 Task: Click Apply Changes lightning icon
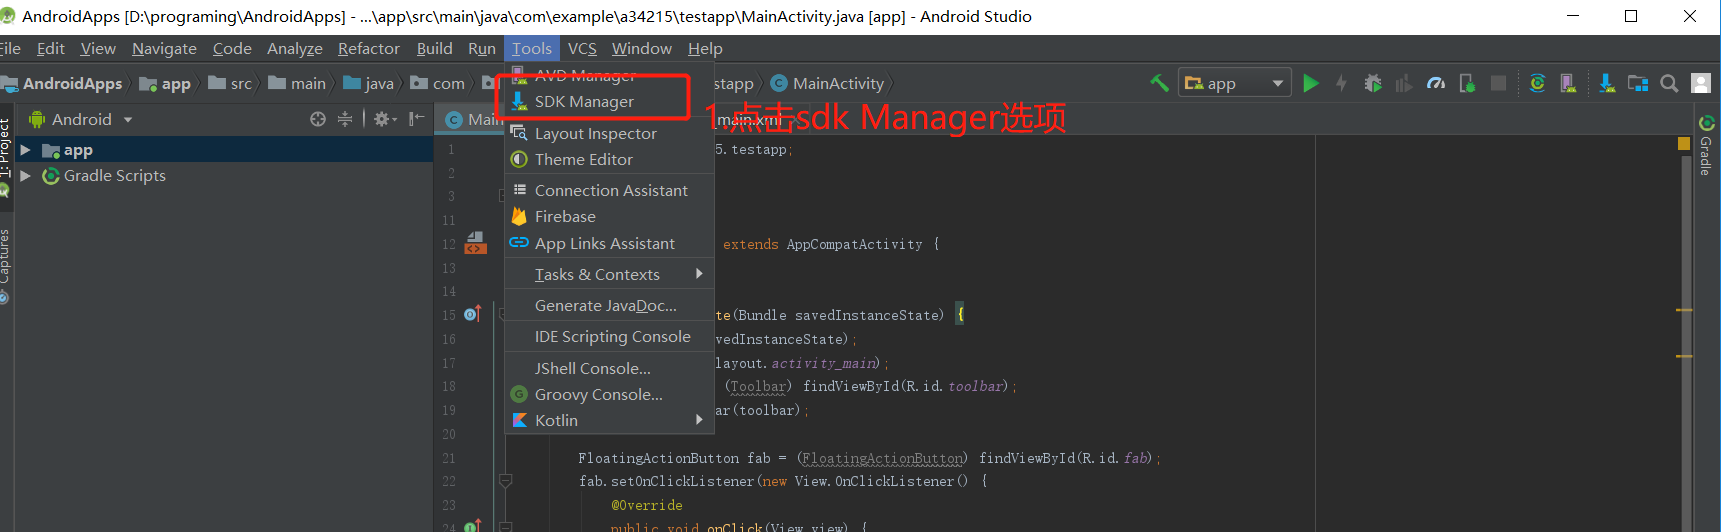(x=1342, y=83)
